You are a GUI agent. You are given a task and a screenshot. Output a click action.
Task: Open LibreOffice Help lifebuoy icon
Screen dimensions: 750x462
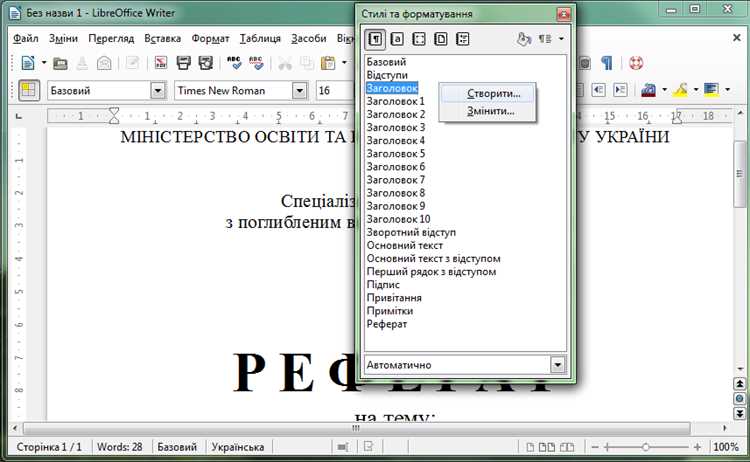pyautogui.click(x=636, y=63)
